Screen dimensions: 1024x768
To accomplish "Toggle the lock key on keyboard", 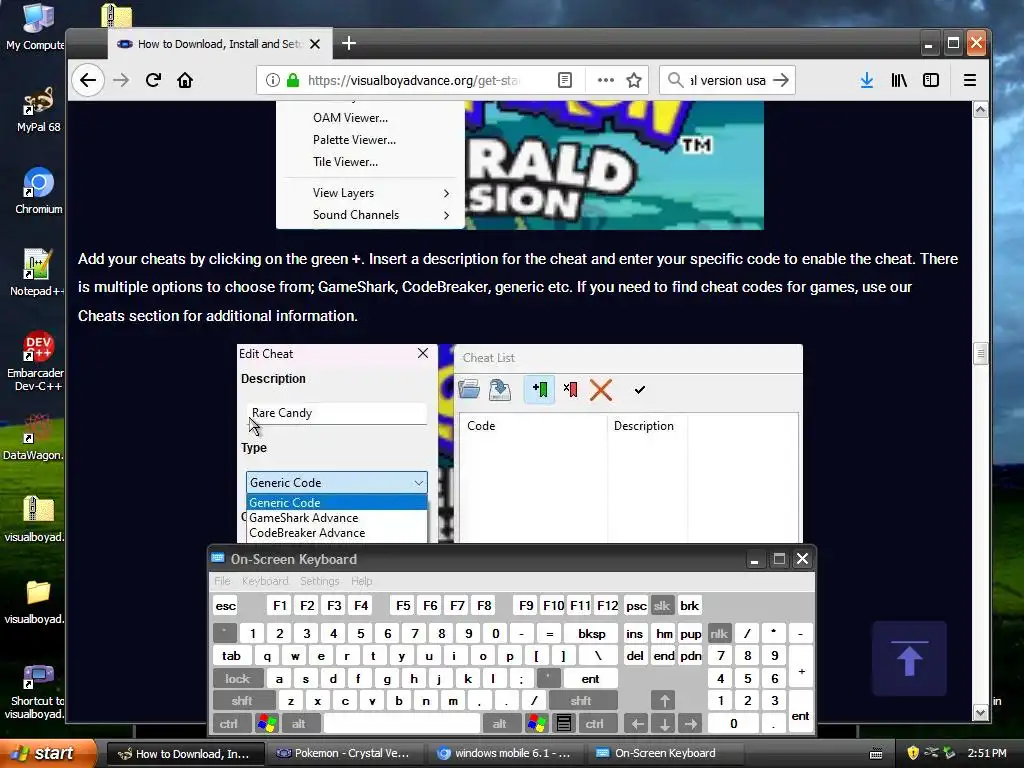I will 238,679.
